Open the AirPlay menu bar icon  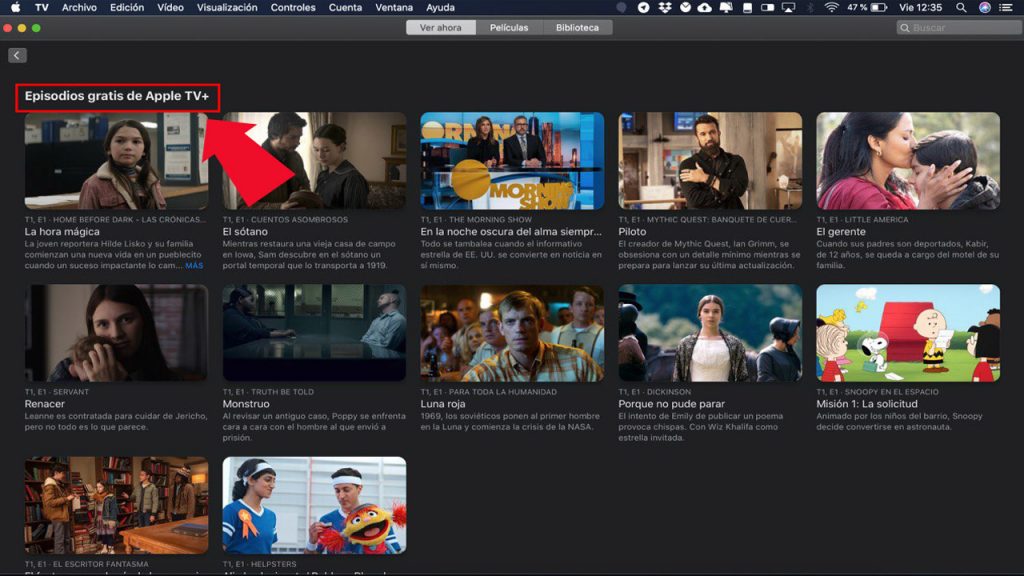tap(788, 8)
